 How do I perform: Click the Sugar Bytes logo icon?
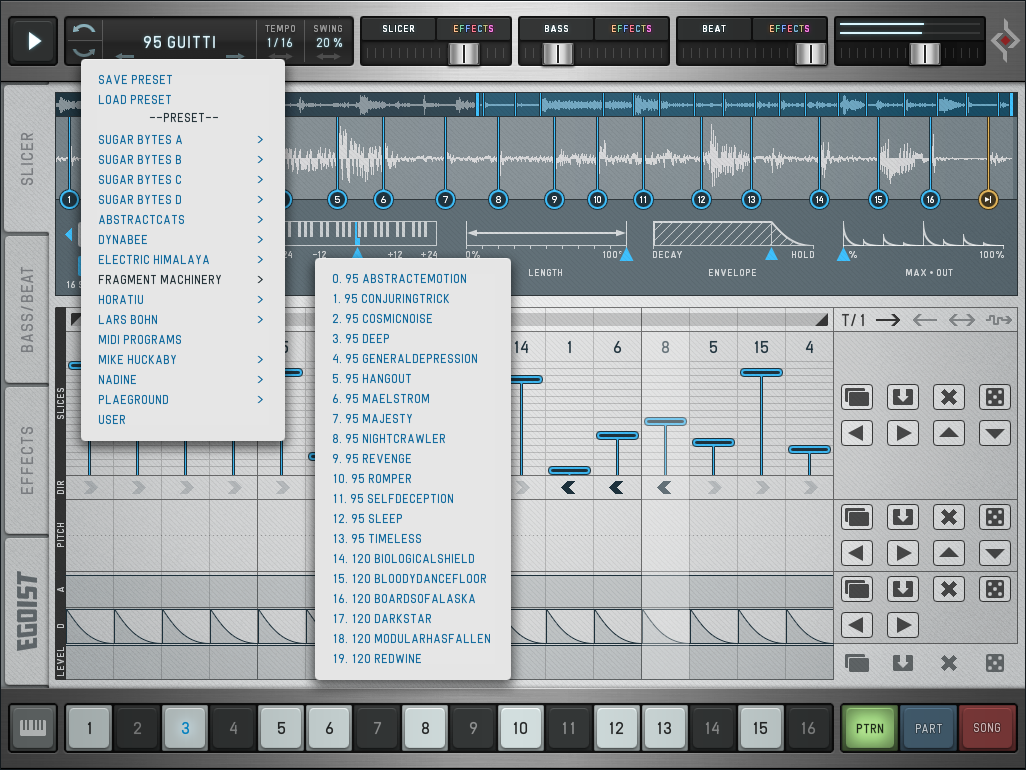click(1004, 41)
